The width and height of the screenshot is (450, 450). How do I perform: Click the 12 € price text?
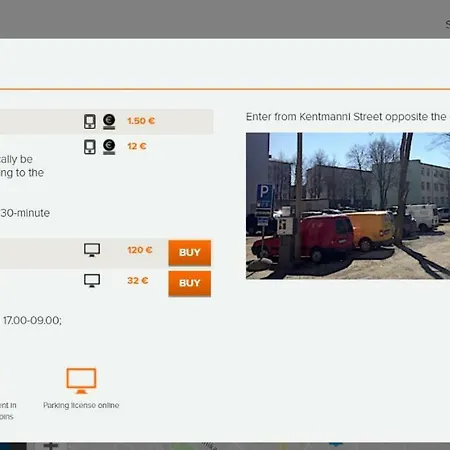137,146
